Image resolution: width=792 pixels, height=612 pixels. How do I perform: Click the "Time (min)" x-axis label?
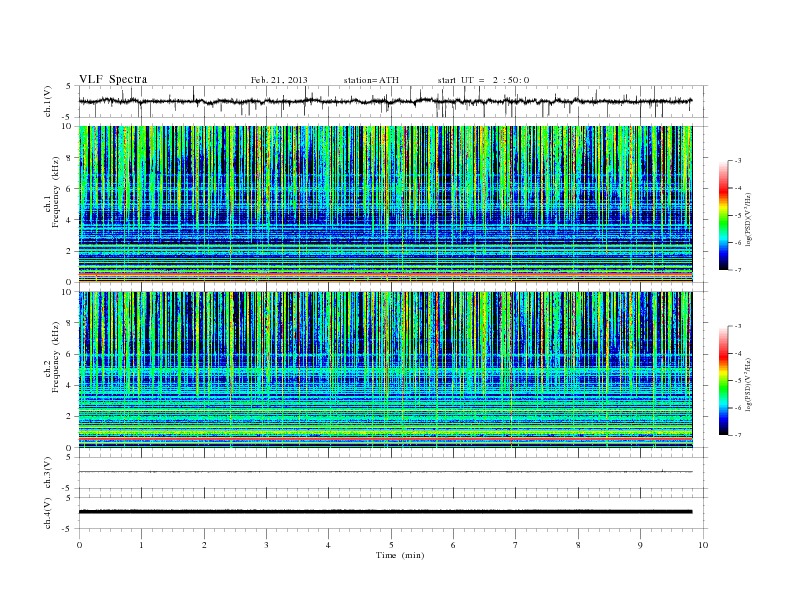click(400, 555)
